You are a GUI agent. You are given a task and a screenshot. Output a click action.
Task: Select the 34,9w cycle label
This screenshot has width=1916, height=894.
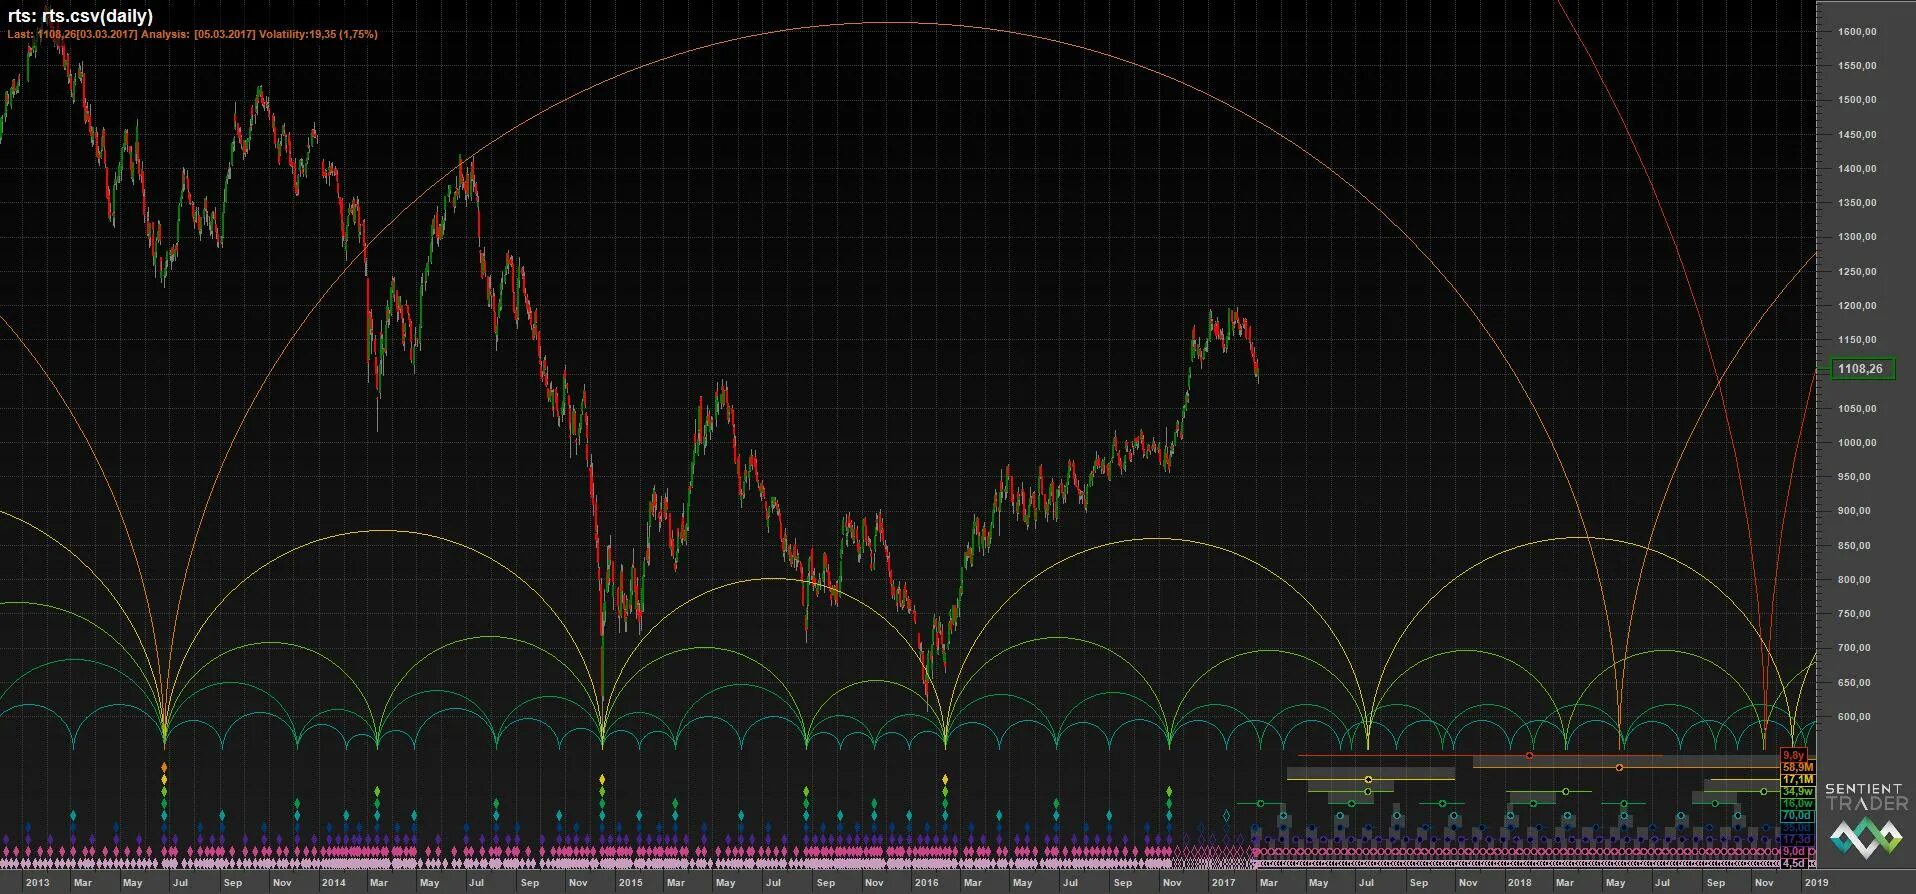(x=1797, y=792)
